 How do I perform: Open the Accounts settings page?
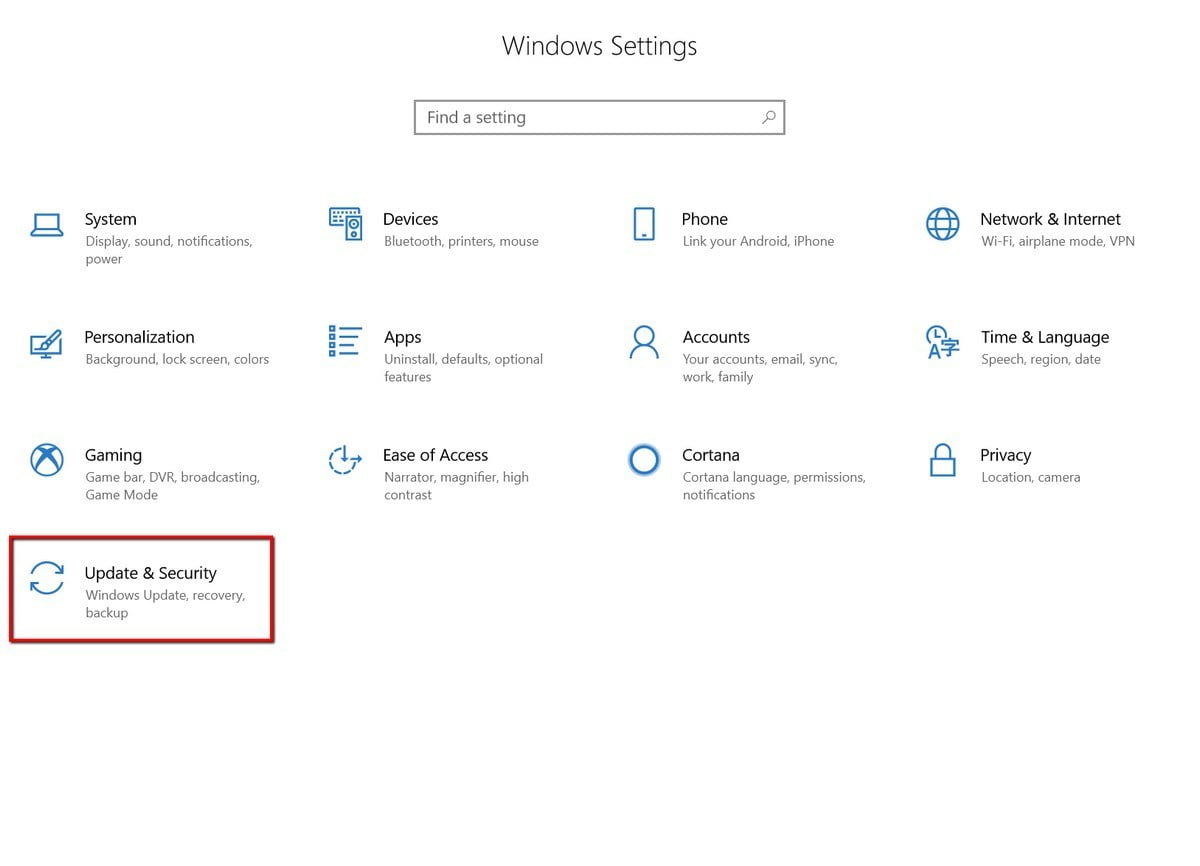click(716, 337)
